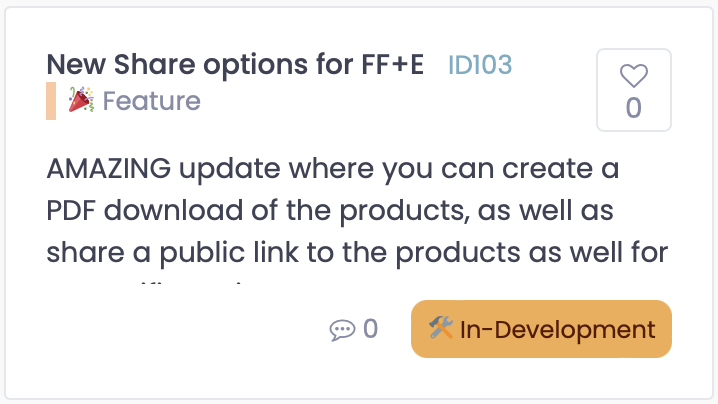The width and height of the screenshot is (718, 404).
Task: Click the In-Development label text
Action: 557,330
